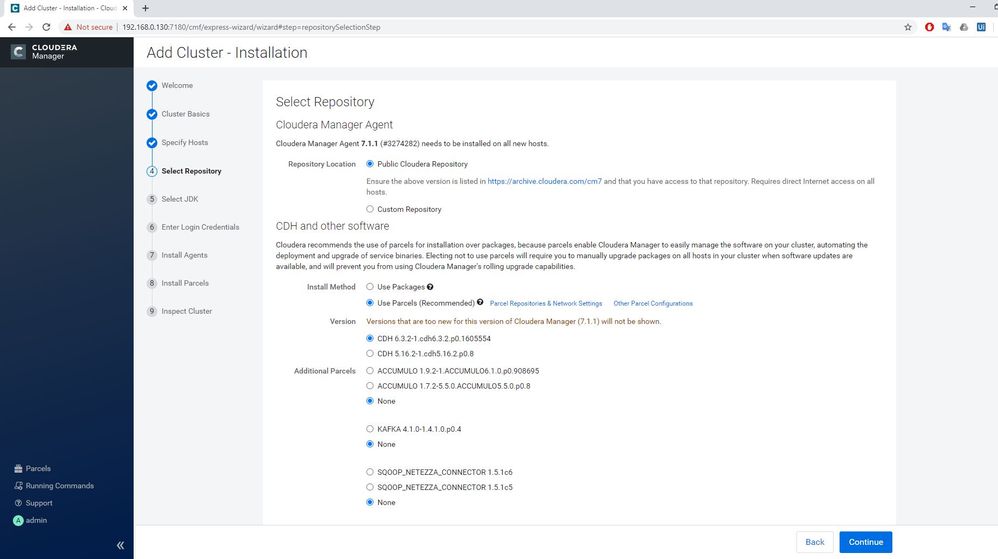Screen dimensions: 998x559
Task: Click the browser address bar URL
Action: (250, 27)
